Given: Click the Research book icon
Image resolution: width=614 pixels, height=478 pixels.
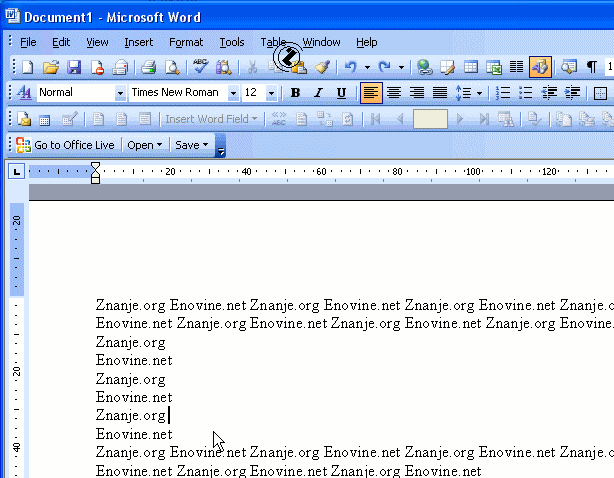Looking at the screenshot, I should tap(224, 67).
